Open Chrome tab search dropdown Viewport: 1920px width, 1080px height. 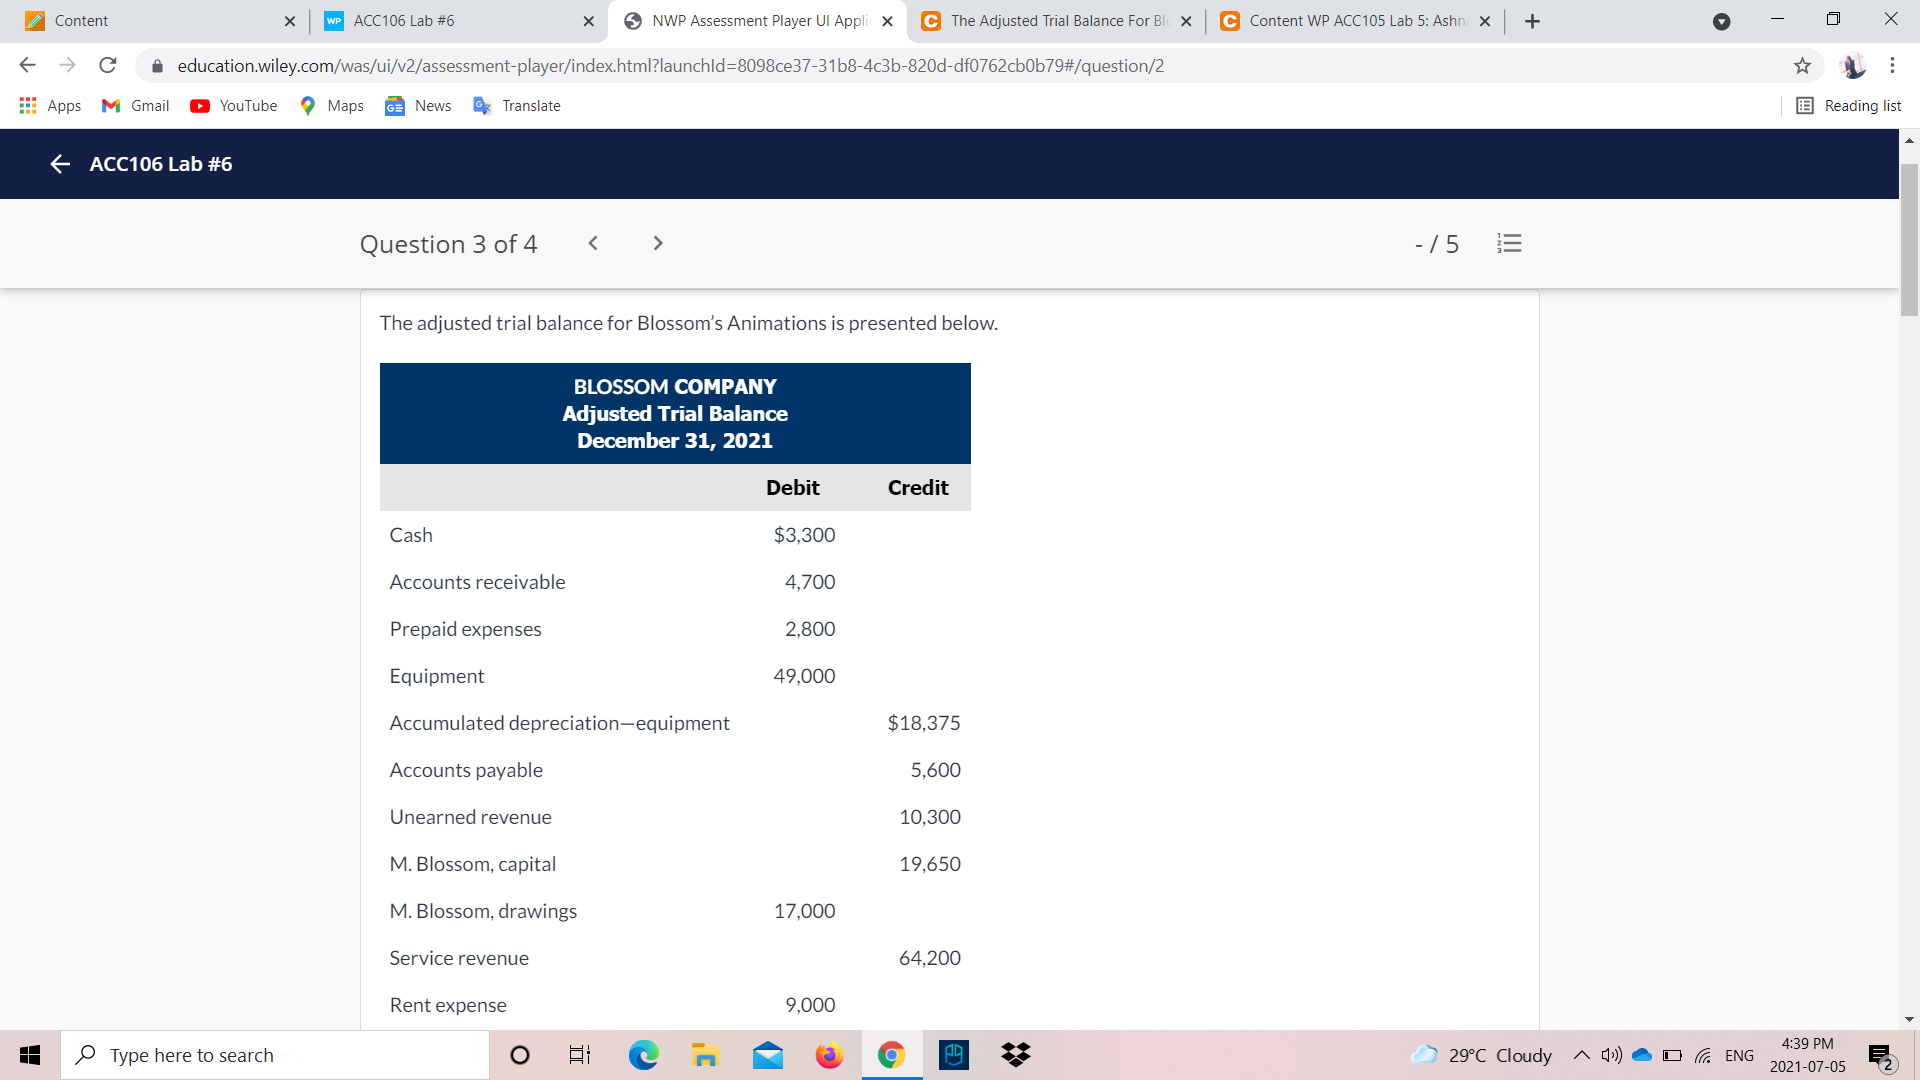[1721, 21]
